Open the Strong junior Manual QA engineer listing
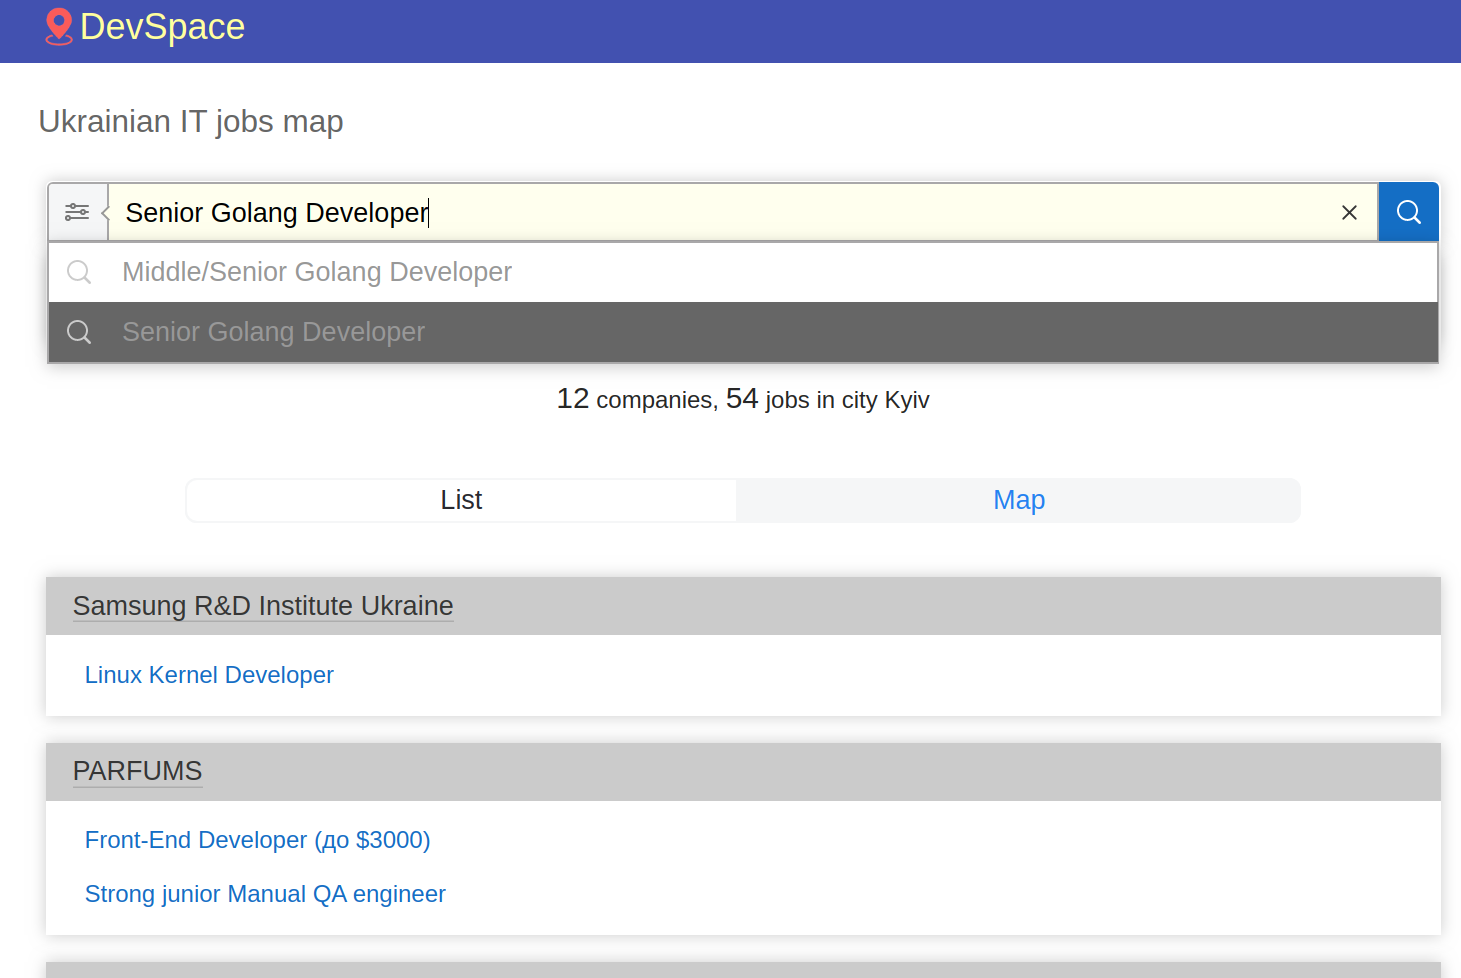The height and width of the screenshot is (978, 1461). [x=265, y=894]
